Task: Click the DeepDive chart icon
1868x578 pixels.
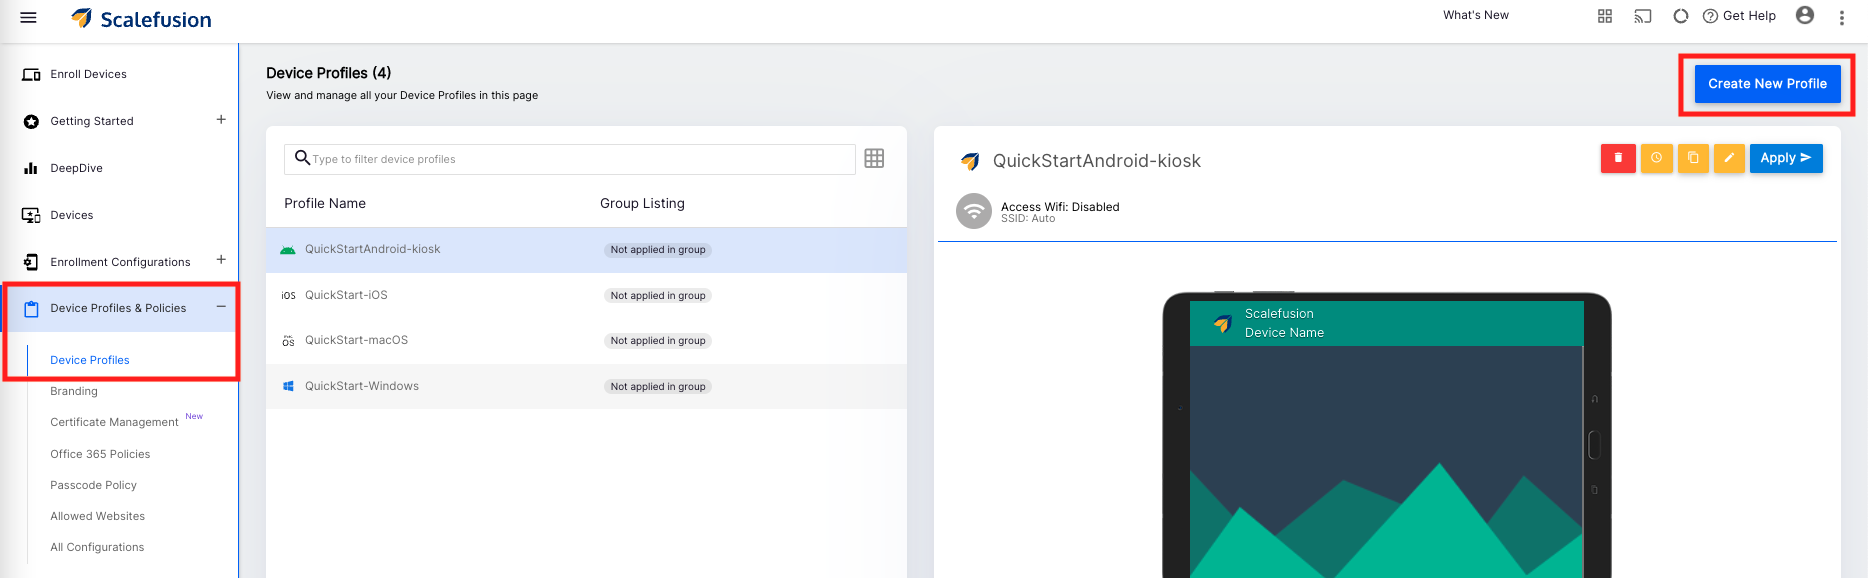Action: click(31, 168)
